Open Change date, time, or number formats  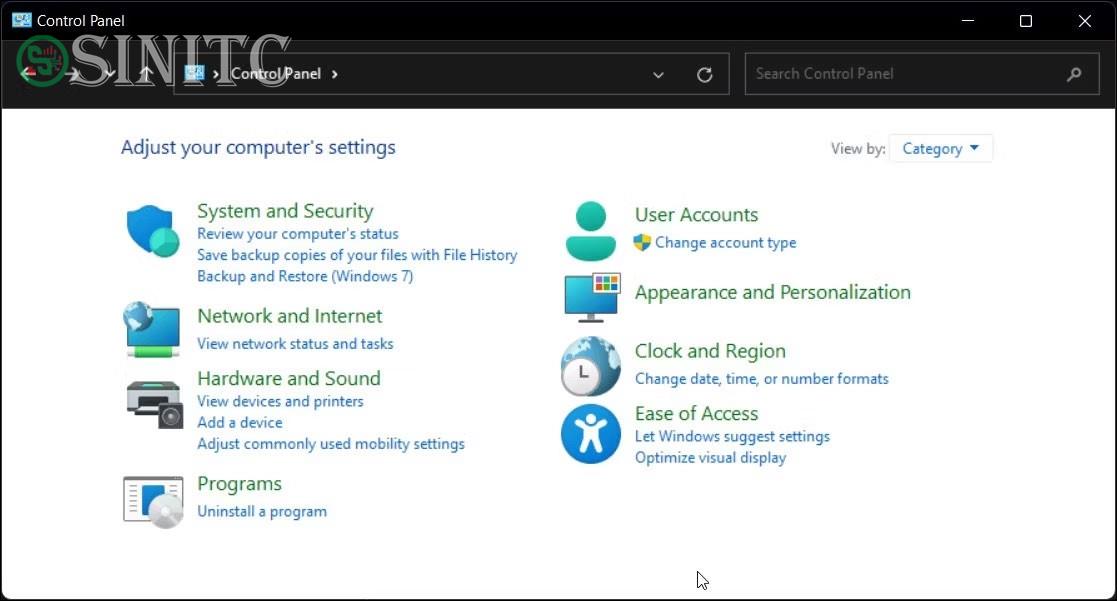(x=762, y=379)
